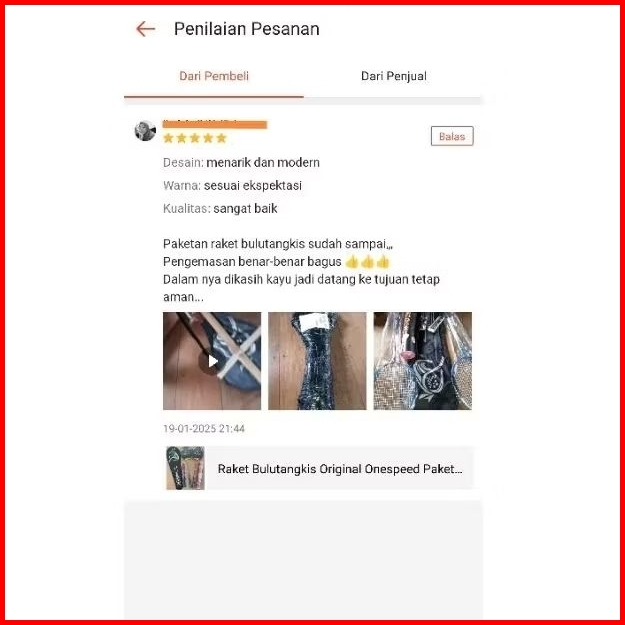Click the review timestamp 19-01-2025
Screen dimensions: 625x625
[204, 429]
